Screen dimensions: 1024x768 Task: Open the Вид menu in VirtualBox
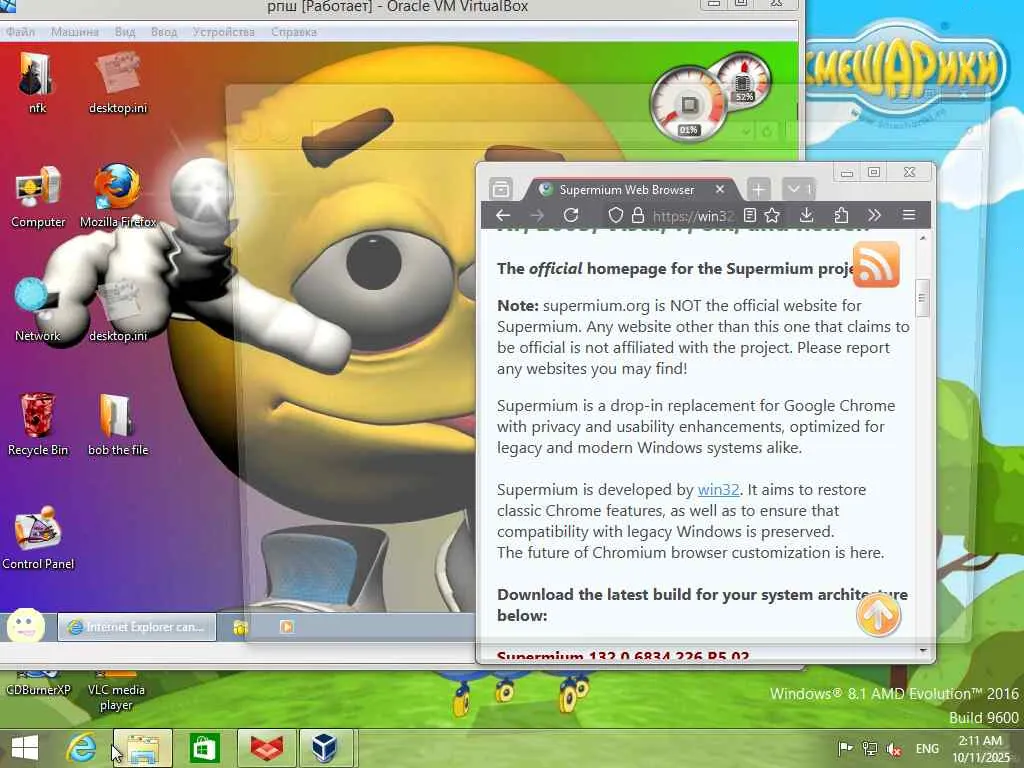coord(125,31)
